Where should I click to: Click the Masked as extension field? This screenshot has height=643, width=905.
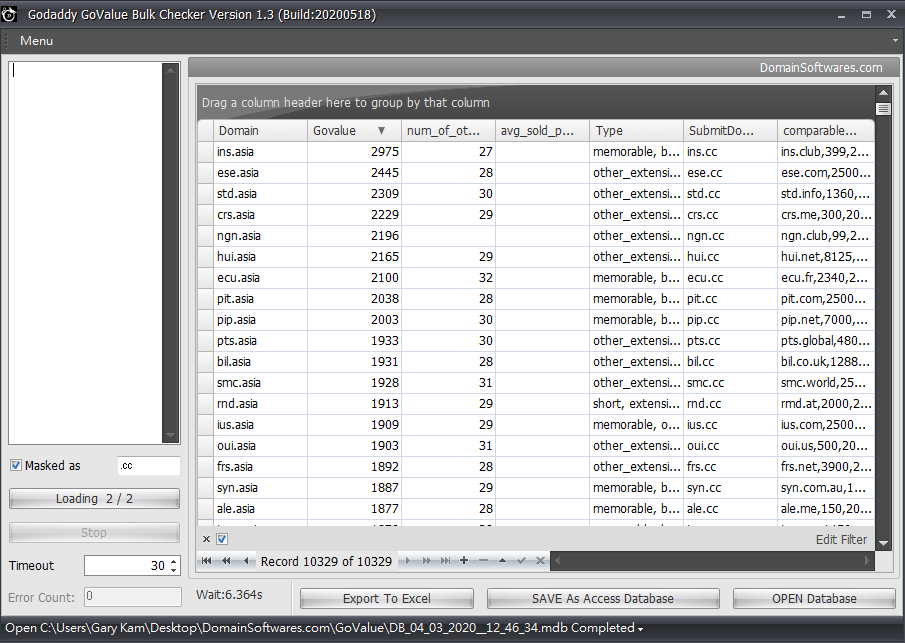point(149,466)
